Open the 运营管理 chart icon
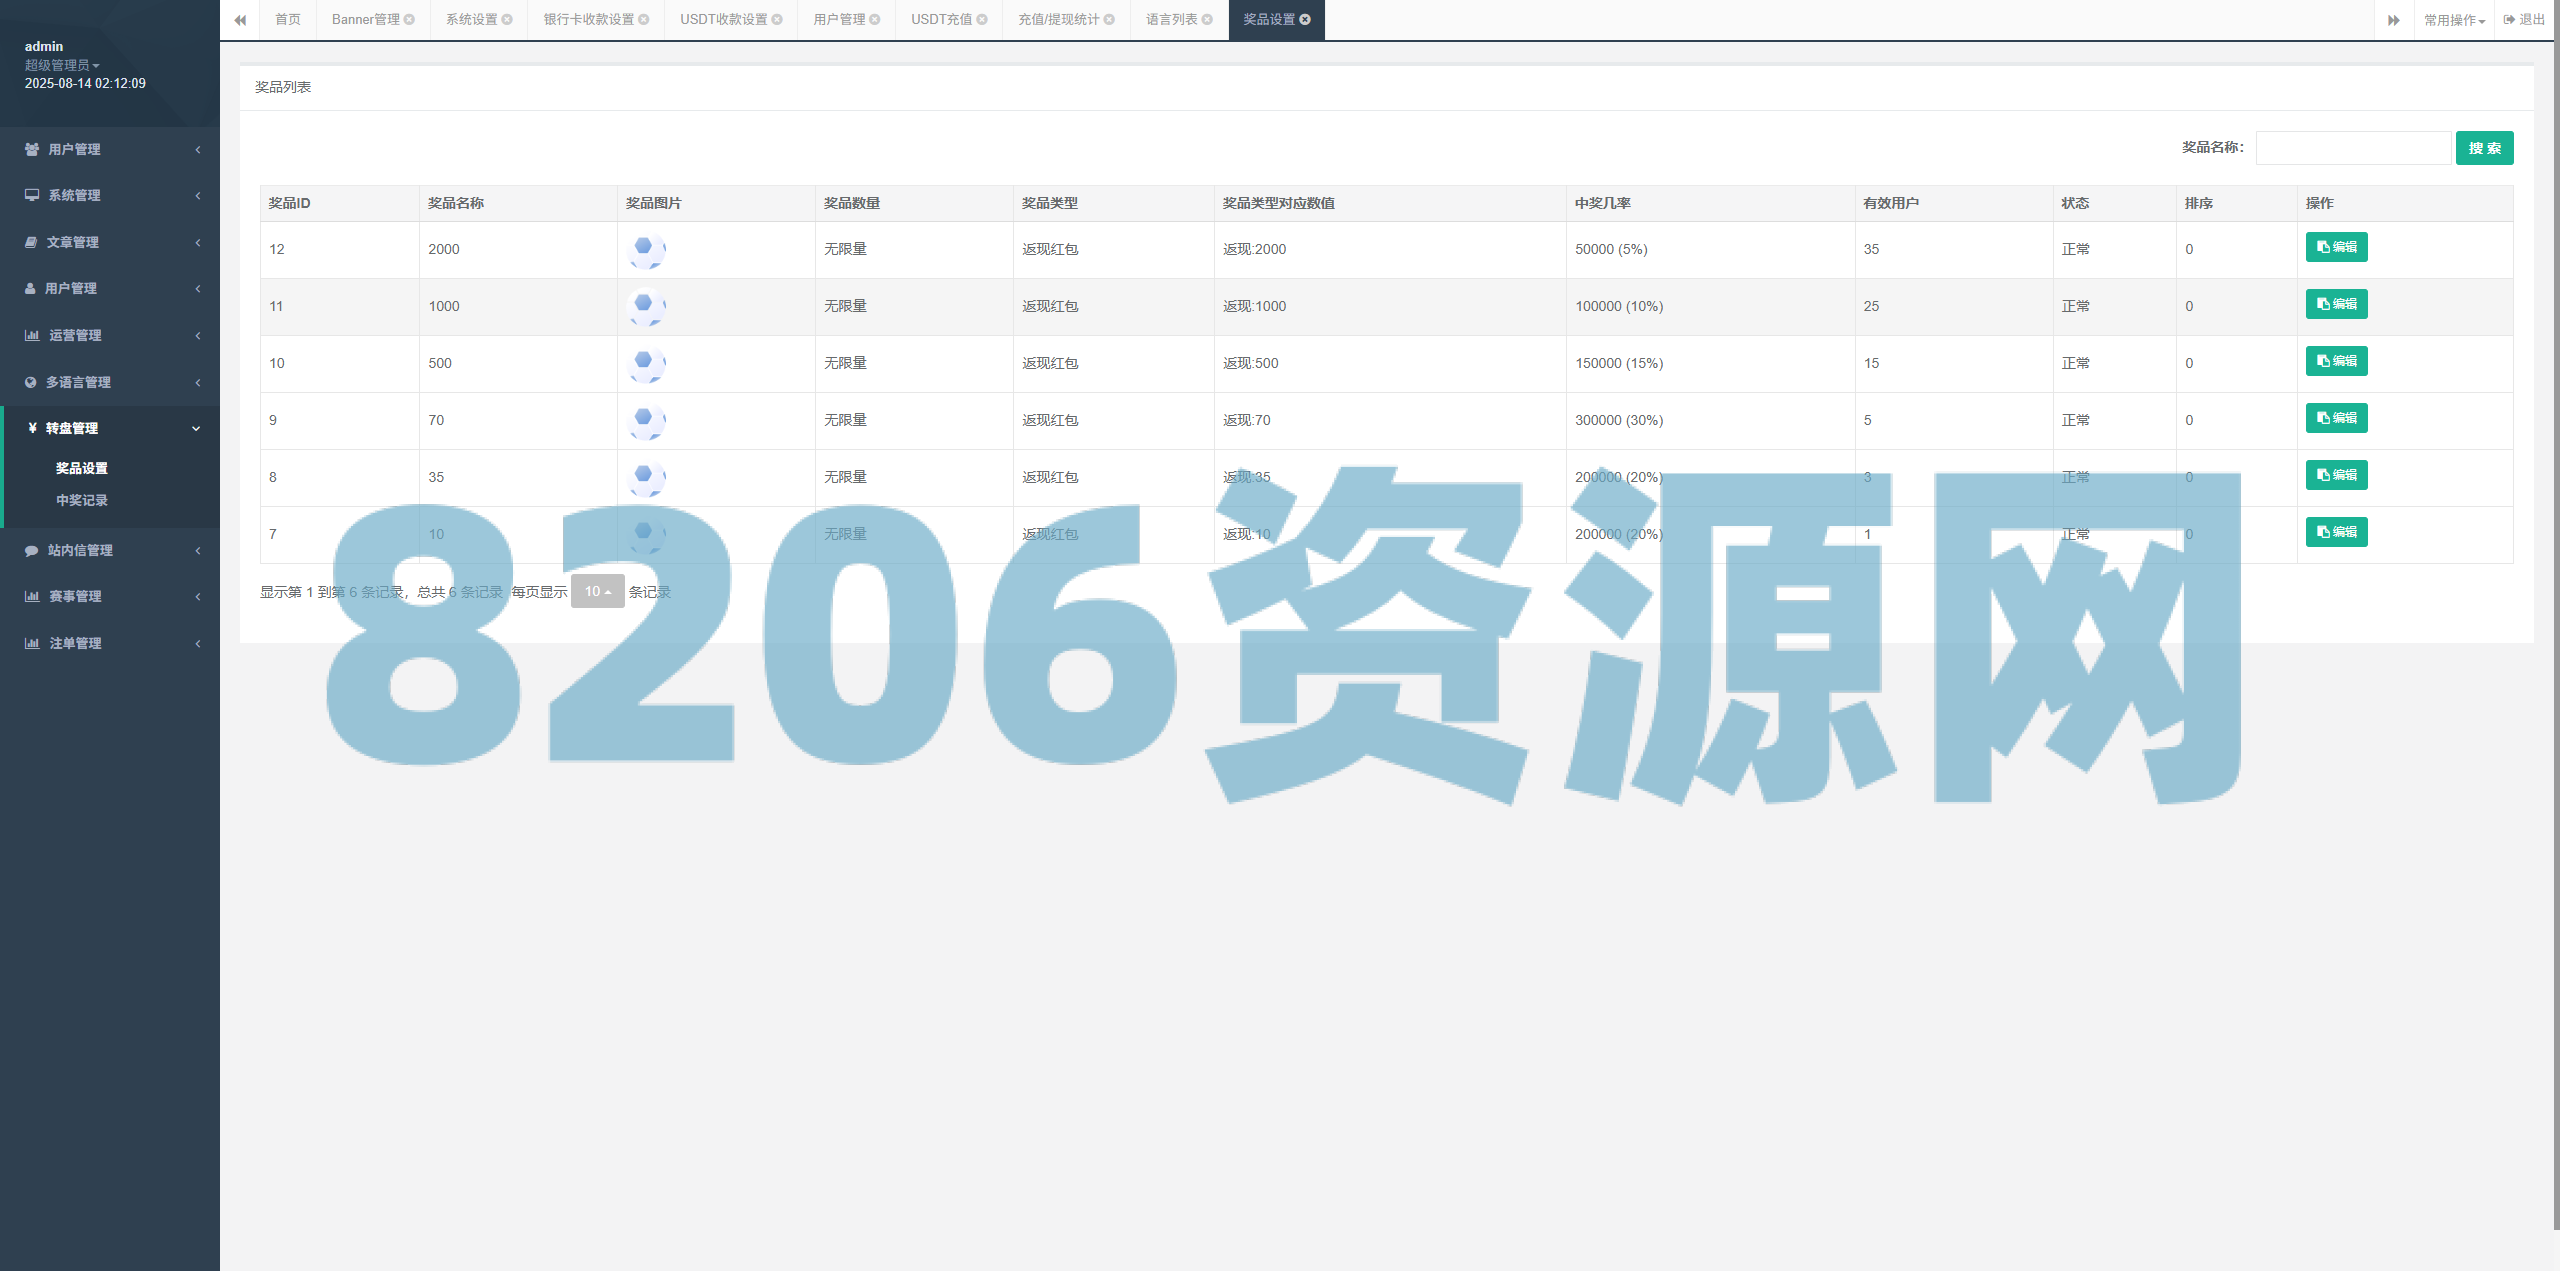2560x1271 pixels. [31, 335]
